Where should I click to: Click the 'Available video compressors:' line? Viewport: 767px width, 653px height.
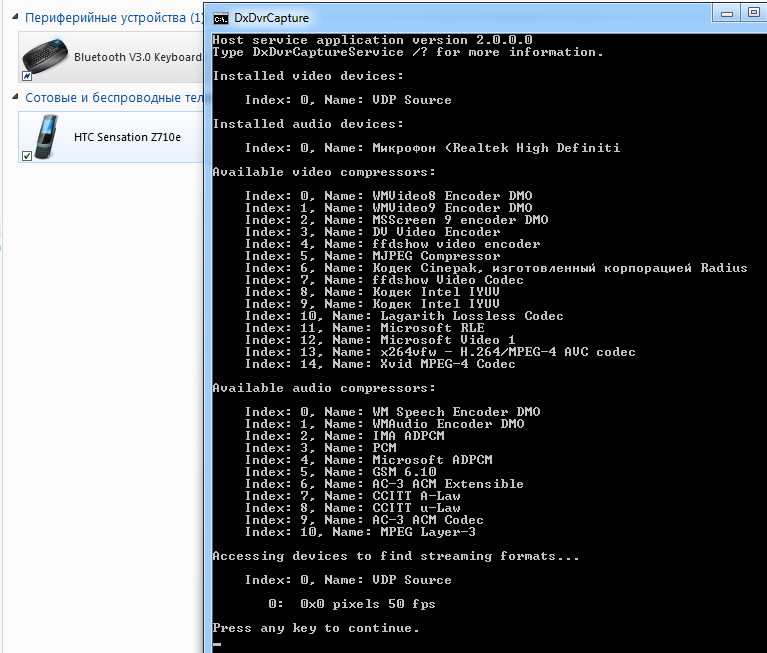(324, 172)
